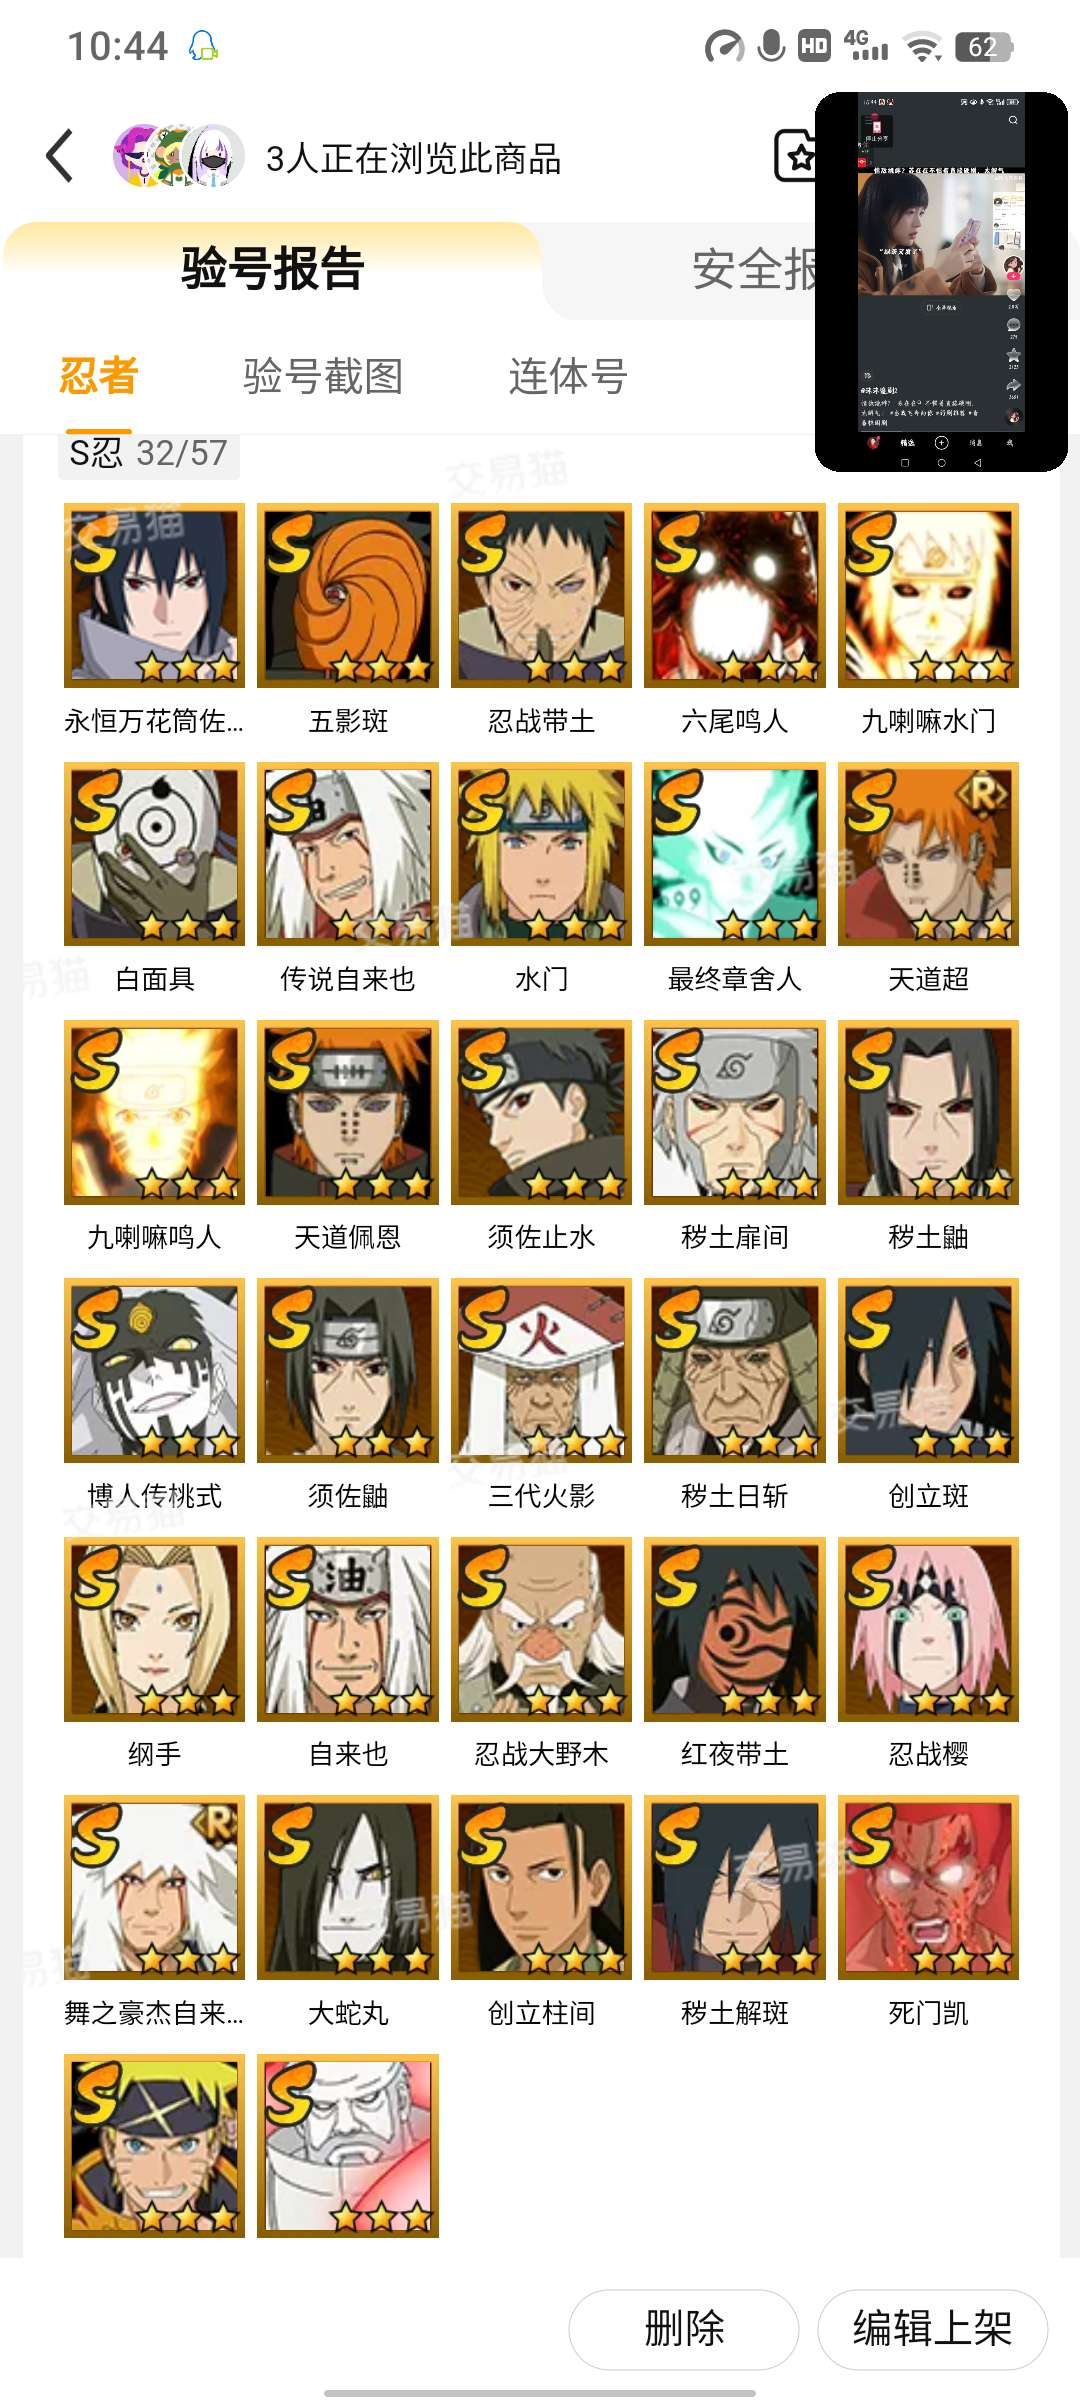Switch to the 安全报 tab
Screen dimensions: 1080x2400
(754, 268)
